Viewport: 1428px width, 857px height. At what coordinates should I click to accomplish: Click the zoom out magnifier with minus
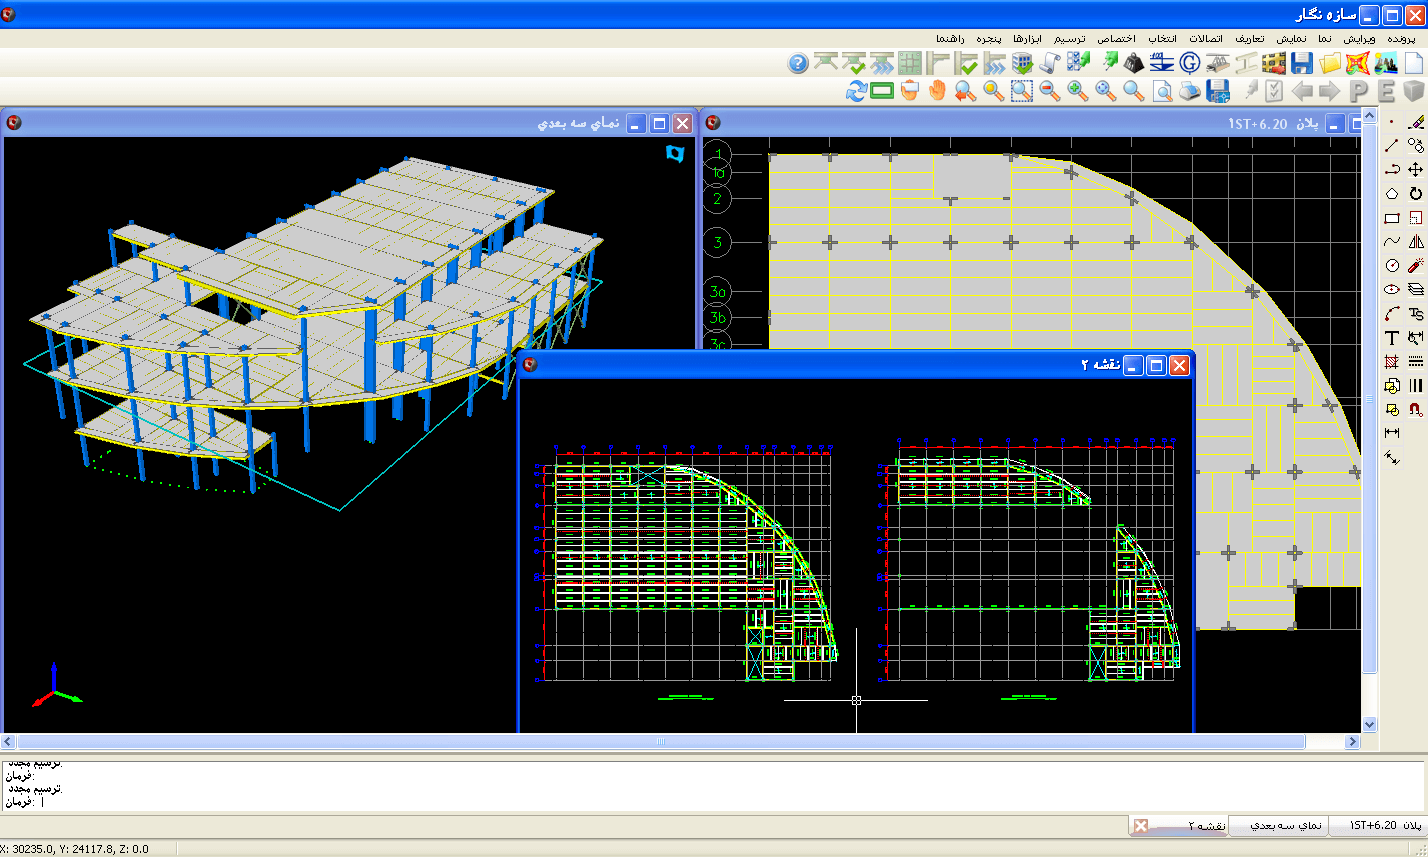point(1049,91)
